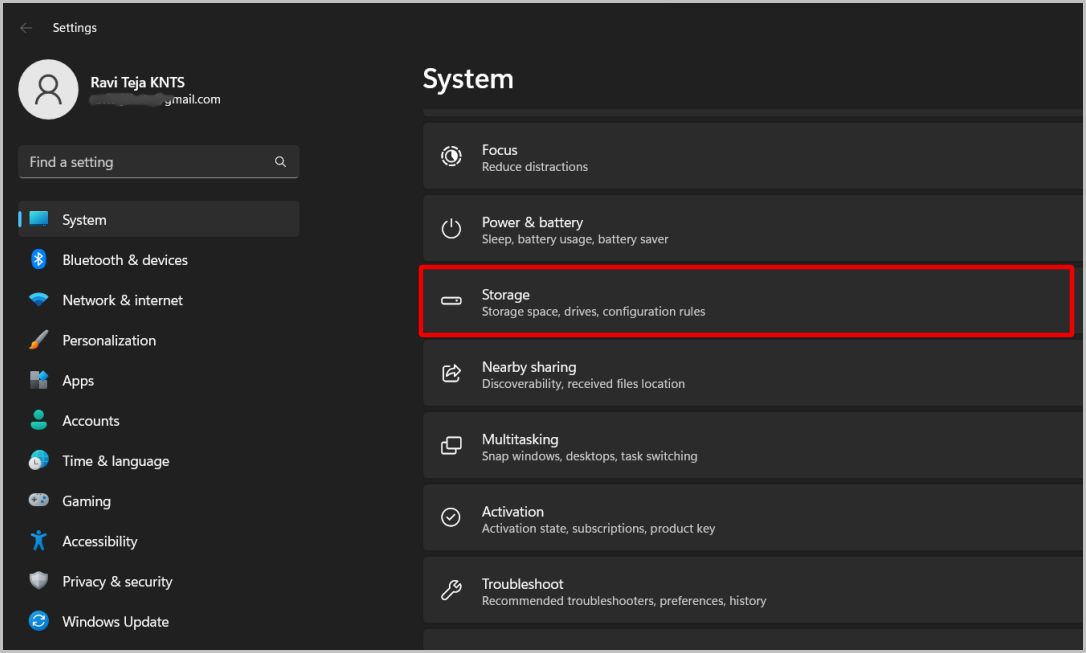The image size is (1086, 653).
Task: Click the Focus target icon
Action: [x=451, y=157]
